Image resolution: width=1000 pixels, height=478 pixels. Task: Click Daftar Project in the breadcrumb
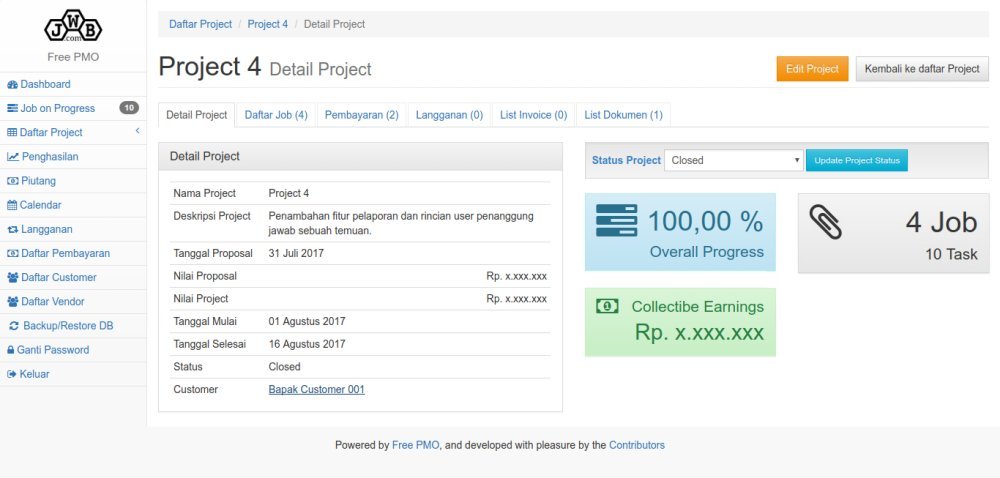200,24
